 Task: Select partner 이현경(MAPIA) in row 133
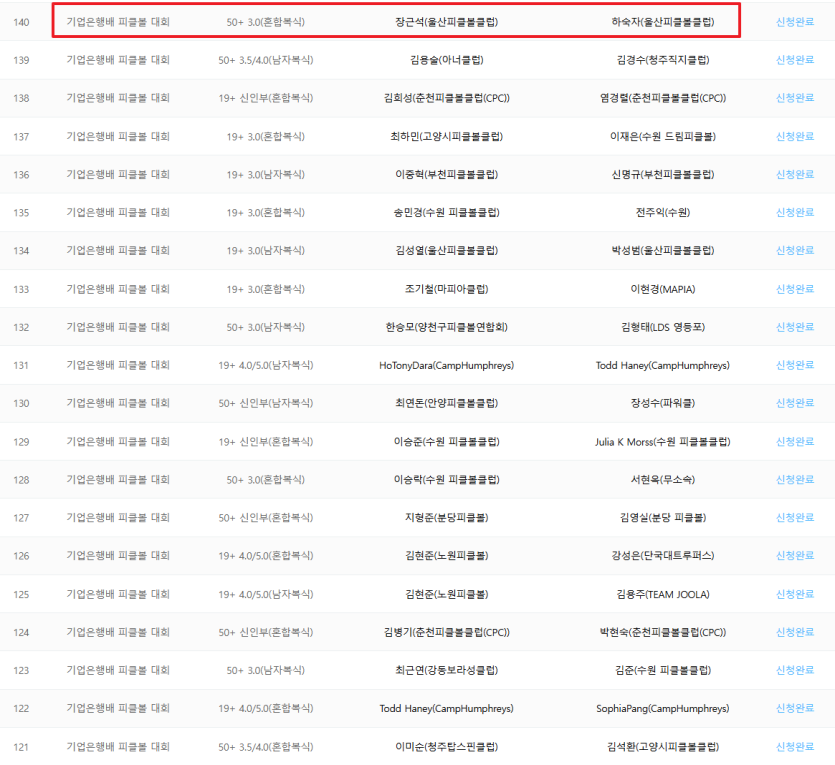(662, 289)
